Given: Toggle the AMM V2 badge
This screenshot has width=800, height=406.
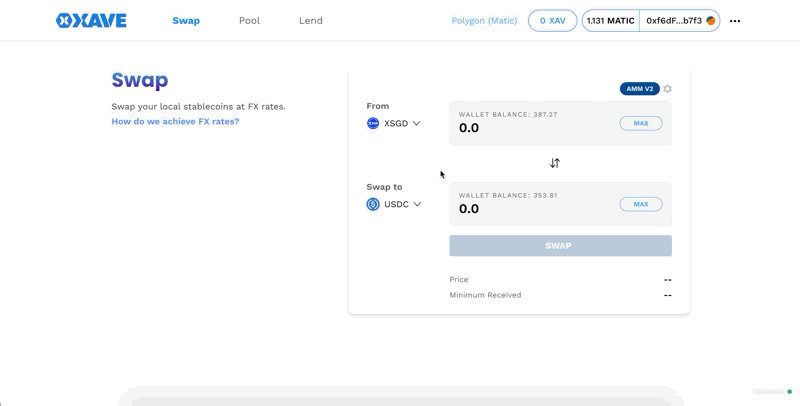Looking at the screenshot, I should [639, 89].
